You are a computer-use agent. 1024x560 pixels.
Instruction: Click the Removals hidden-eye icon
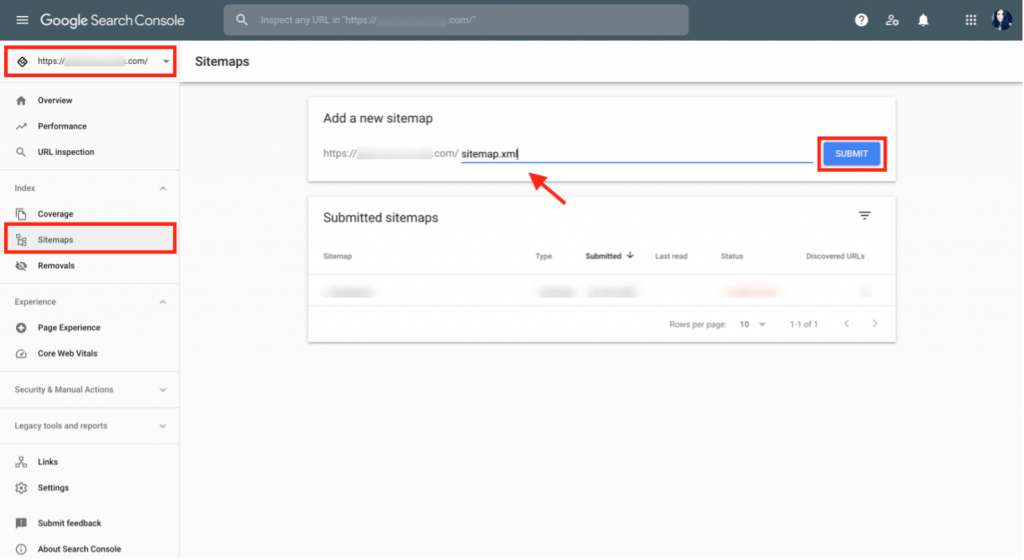point(21,266)
